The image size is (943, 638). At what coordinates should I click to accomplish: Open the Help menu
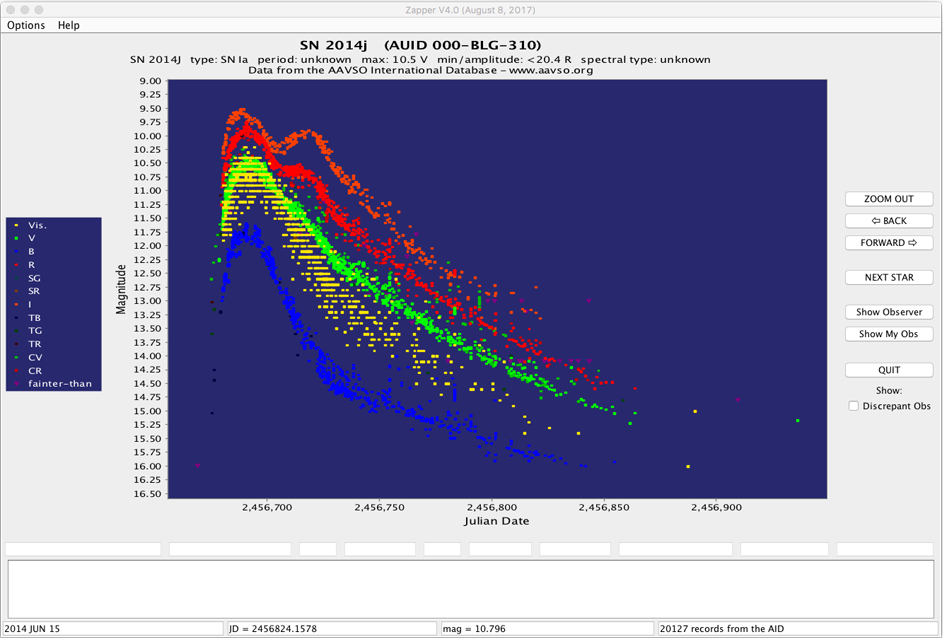[x=68, y=25]
